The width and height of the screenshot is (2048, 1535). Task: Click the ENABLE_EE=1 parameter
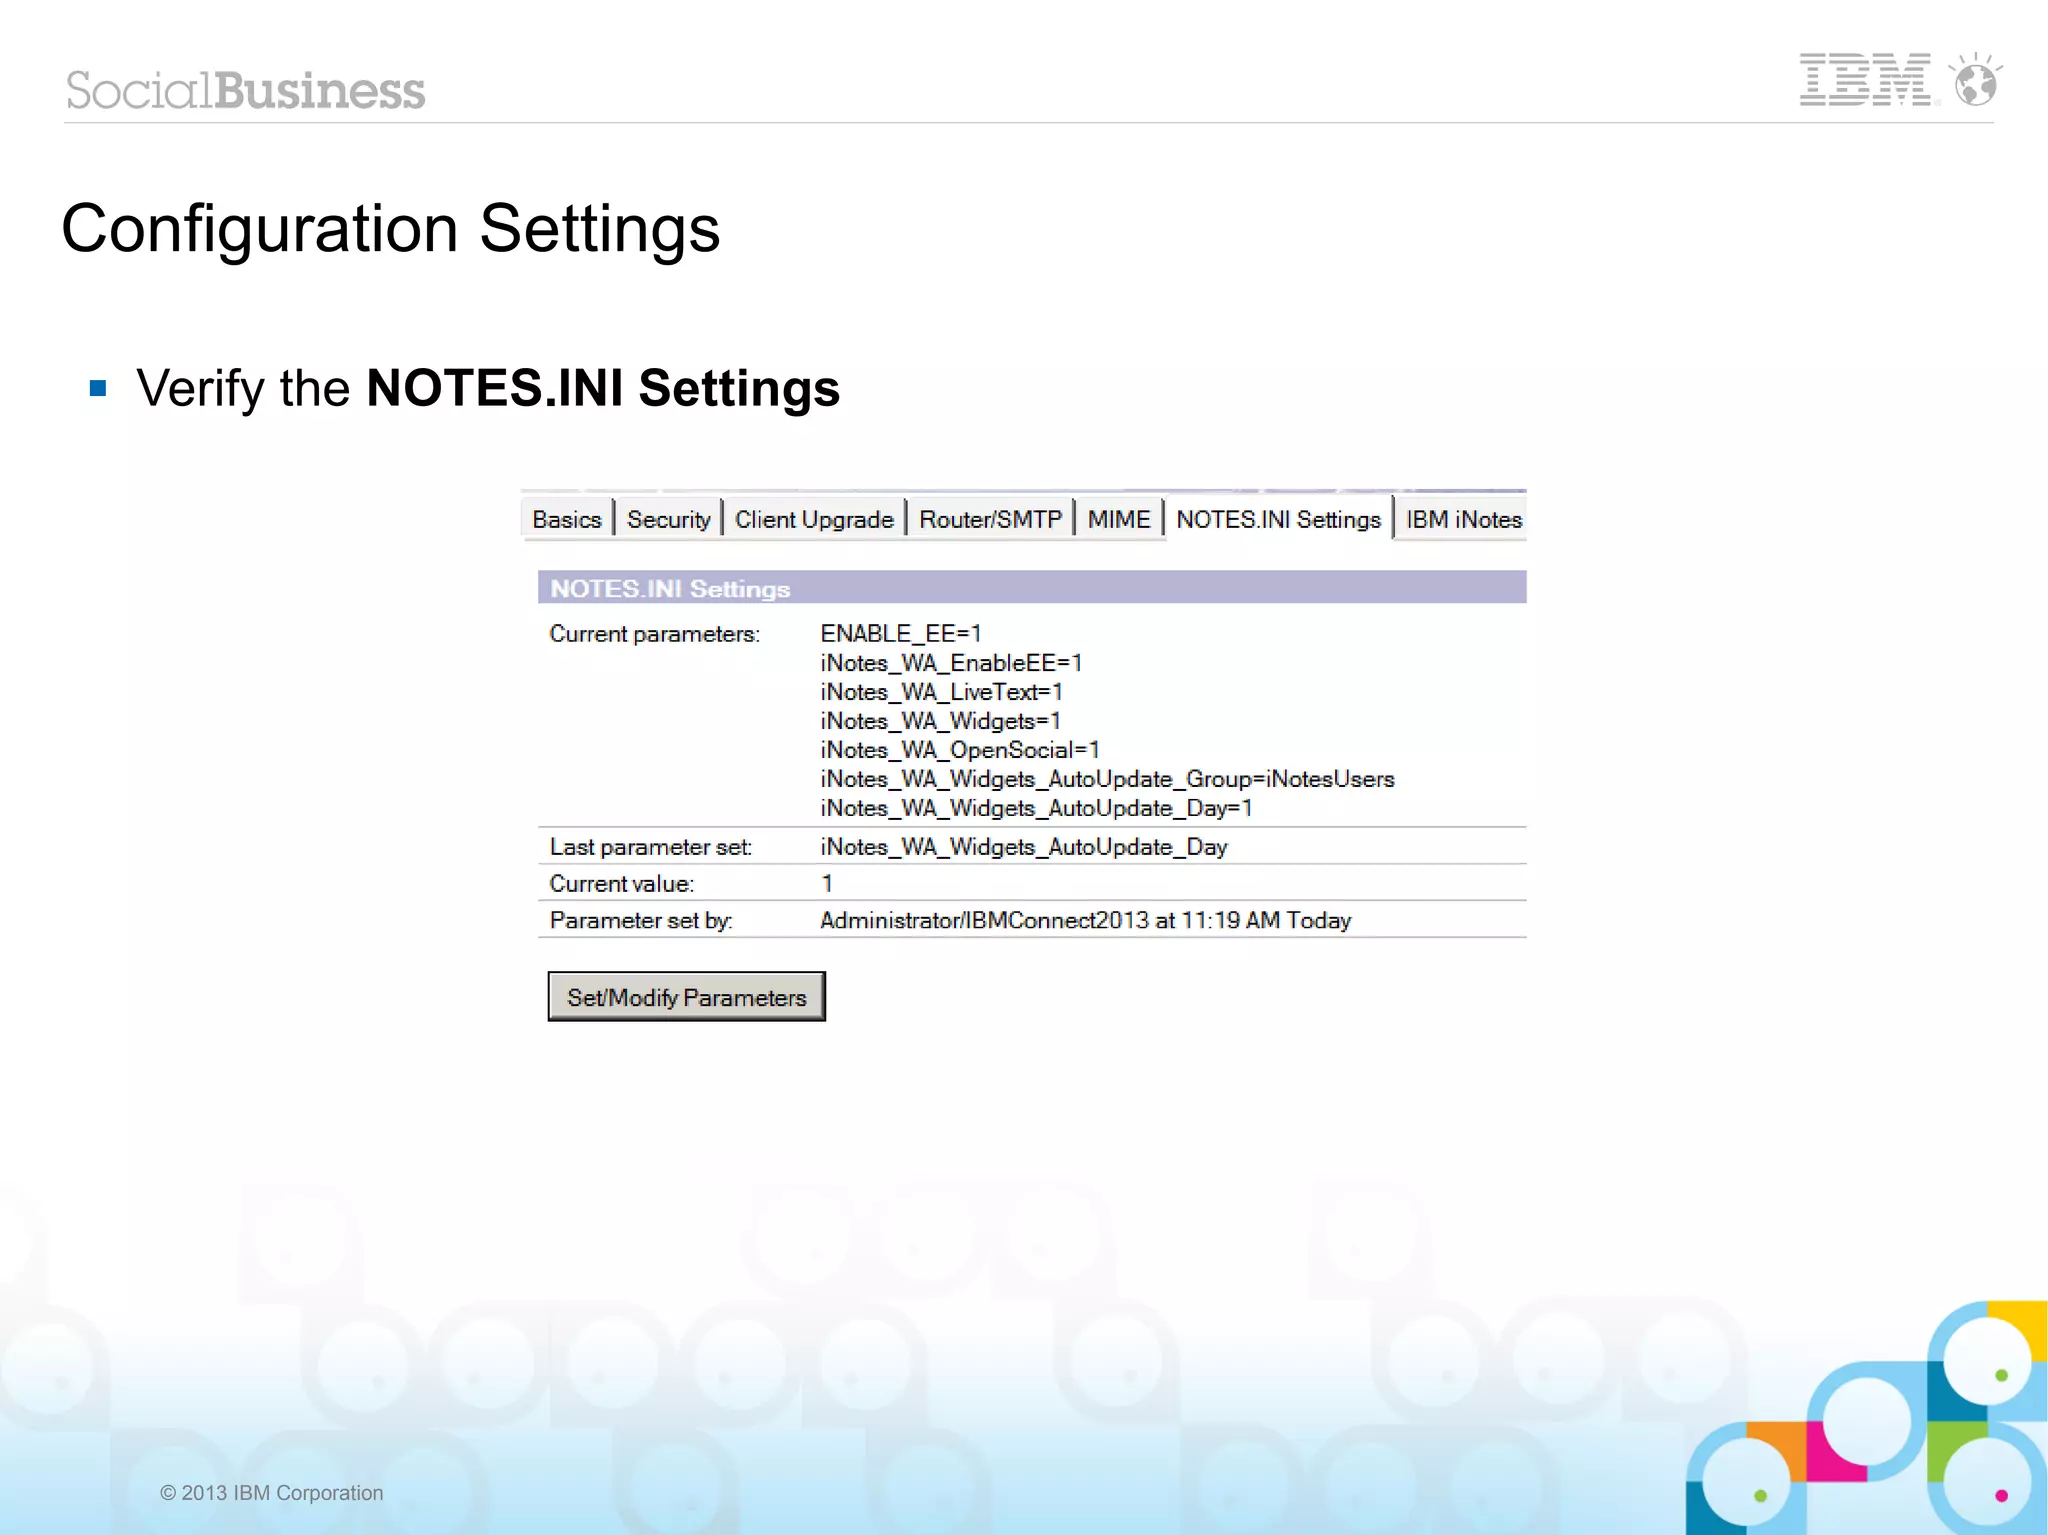pyautogui.click(x=901, y=633)
